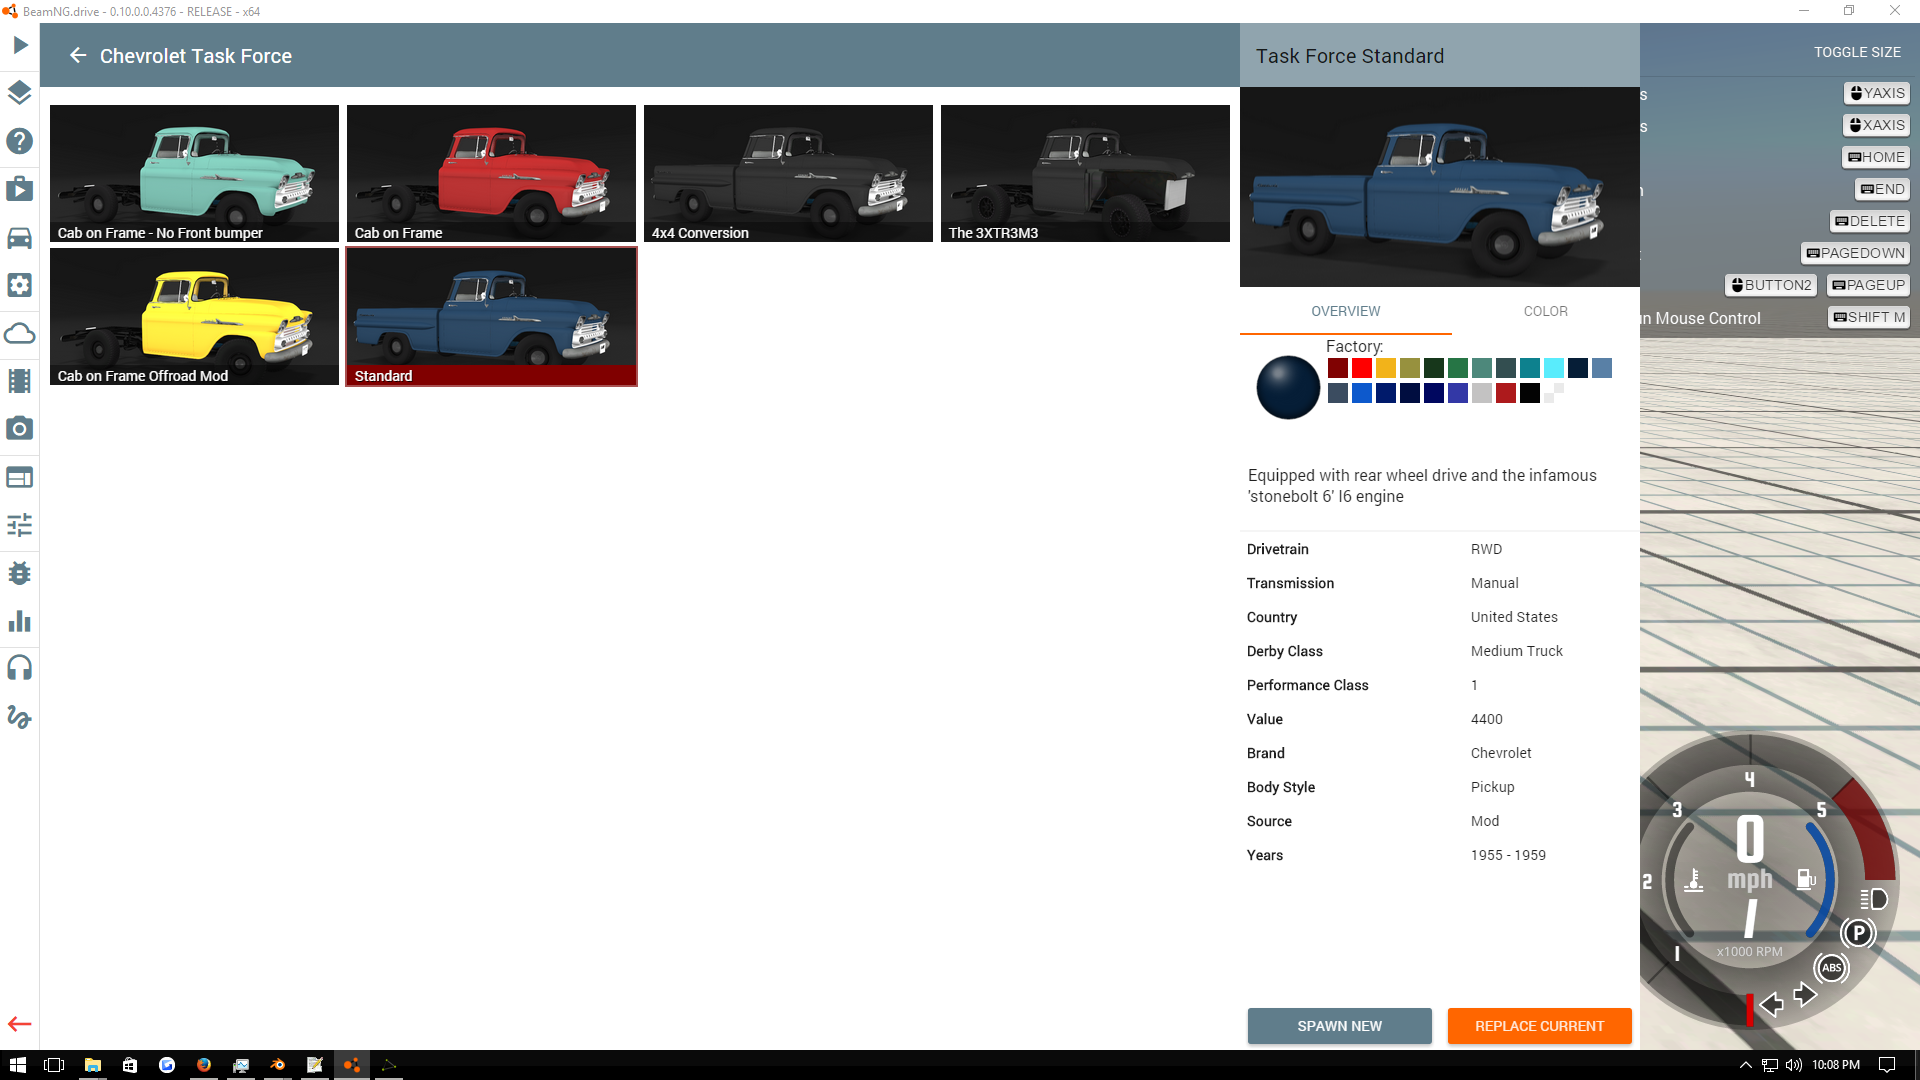This screenshot has height=1080, width=1920.
Task: Click the DELETE key binding label
Action: 1870,221
